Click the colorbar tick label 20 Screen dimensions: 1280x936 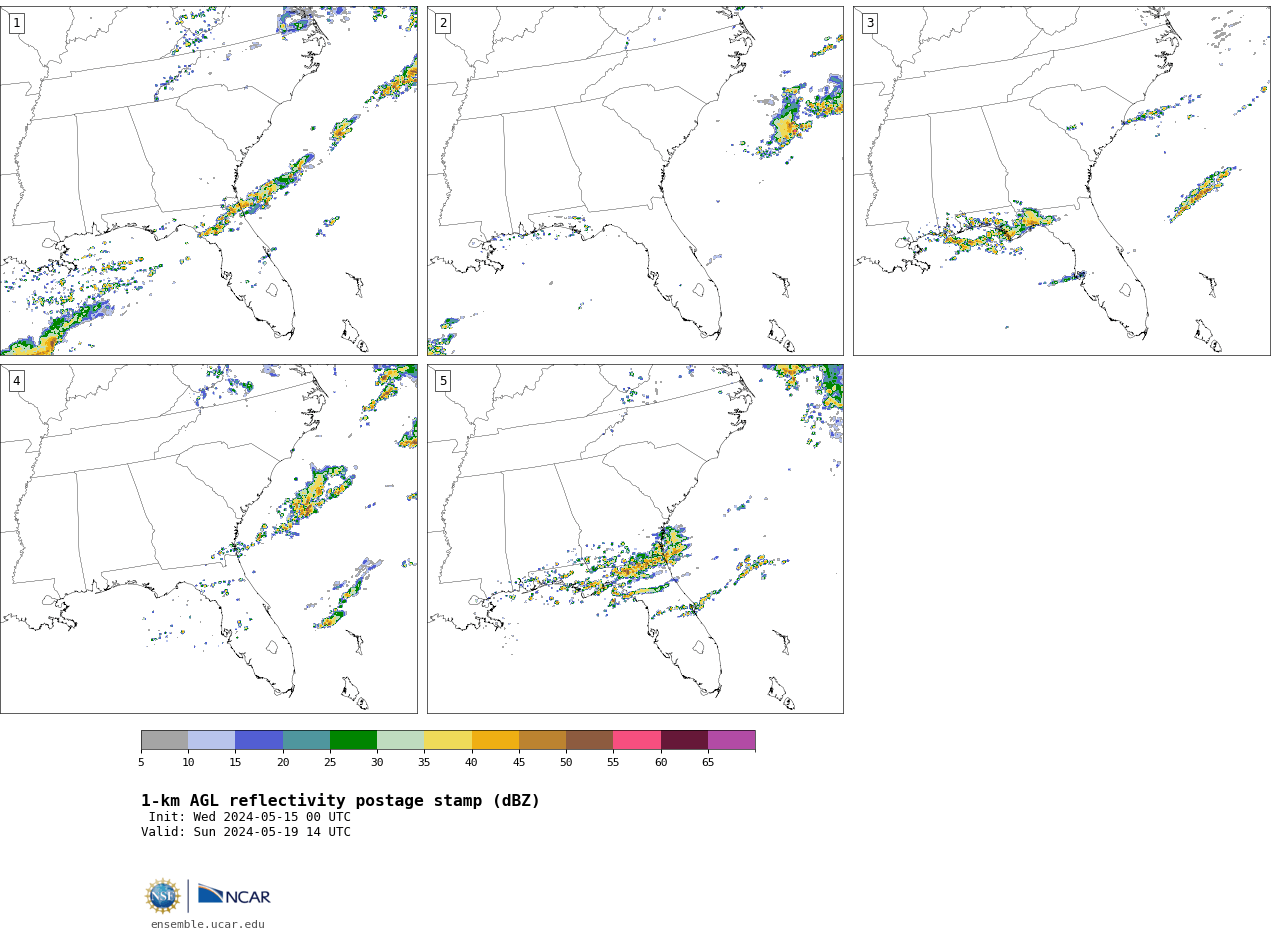pos(283,762)
